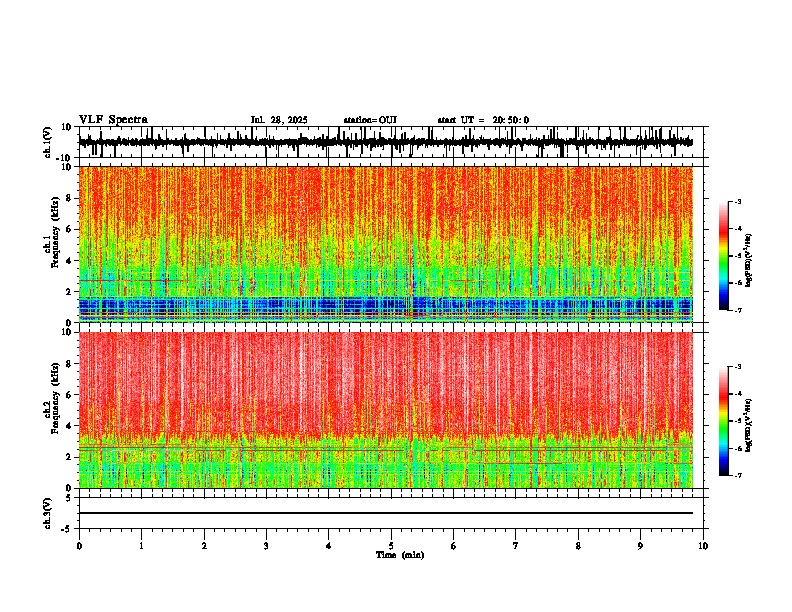The image size is (792, 612).
Task: Click the 8 kHz tick on ch.2 axis
Action: pos(70,364)
